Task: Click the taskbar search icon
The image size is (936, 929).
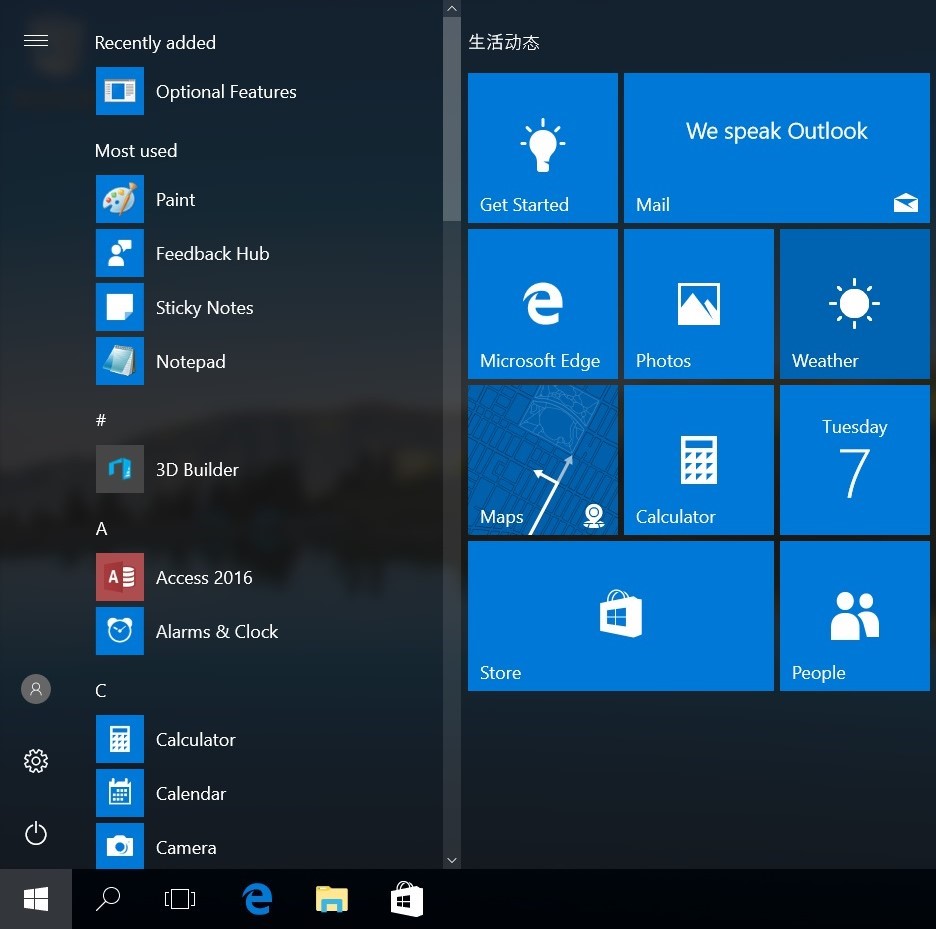Action: click(x=108, y=899)
